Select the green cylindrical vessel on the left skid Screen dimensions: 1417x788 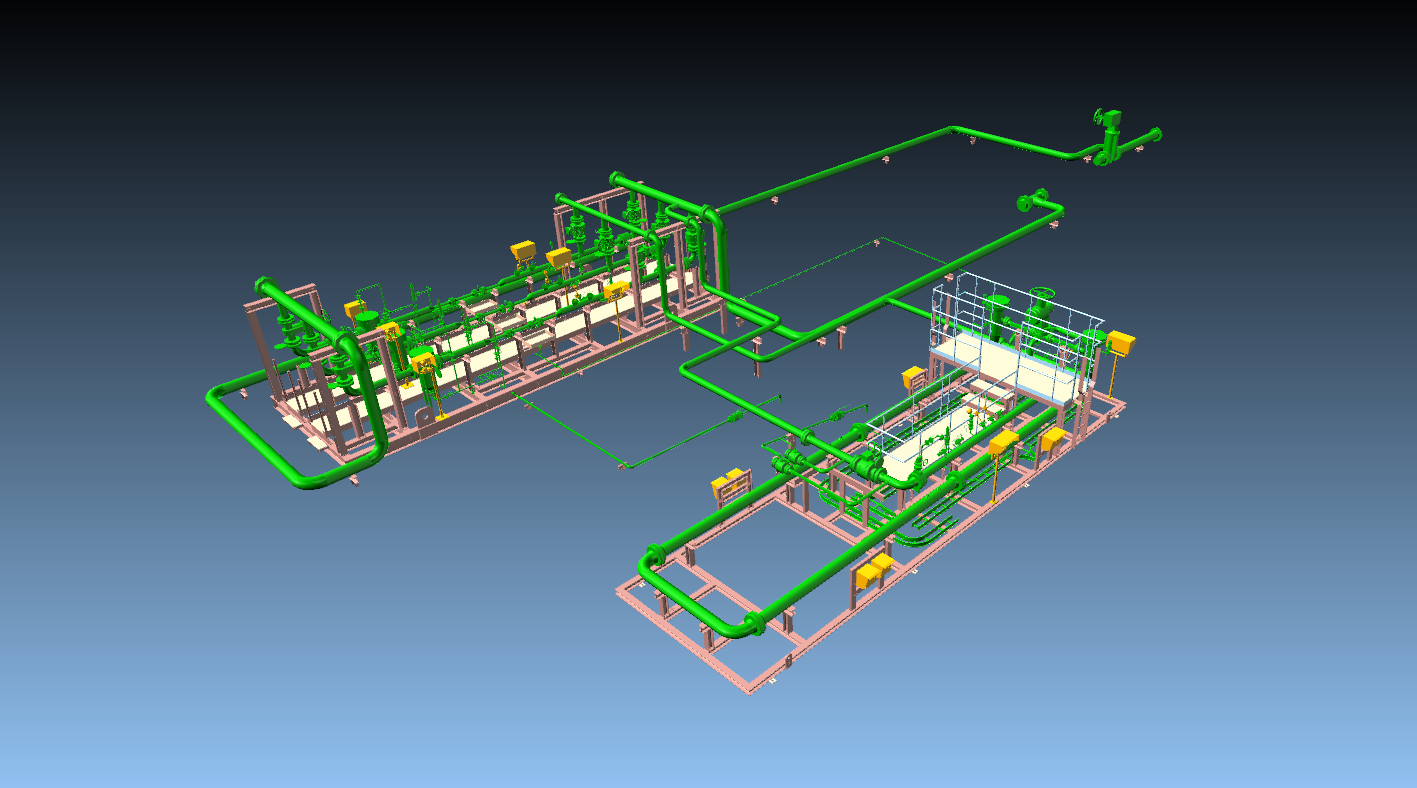pyautogui.click(x=367, y=320)
